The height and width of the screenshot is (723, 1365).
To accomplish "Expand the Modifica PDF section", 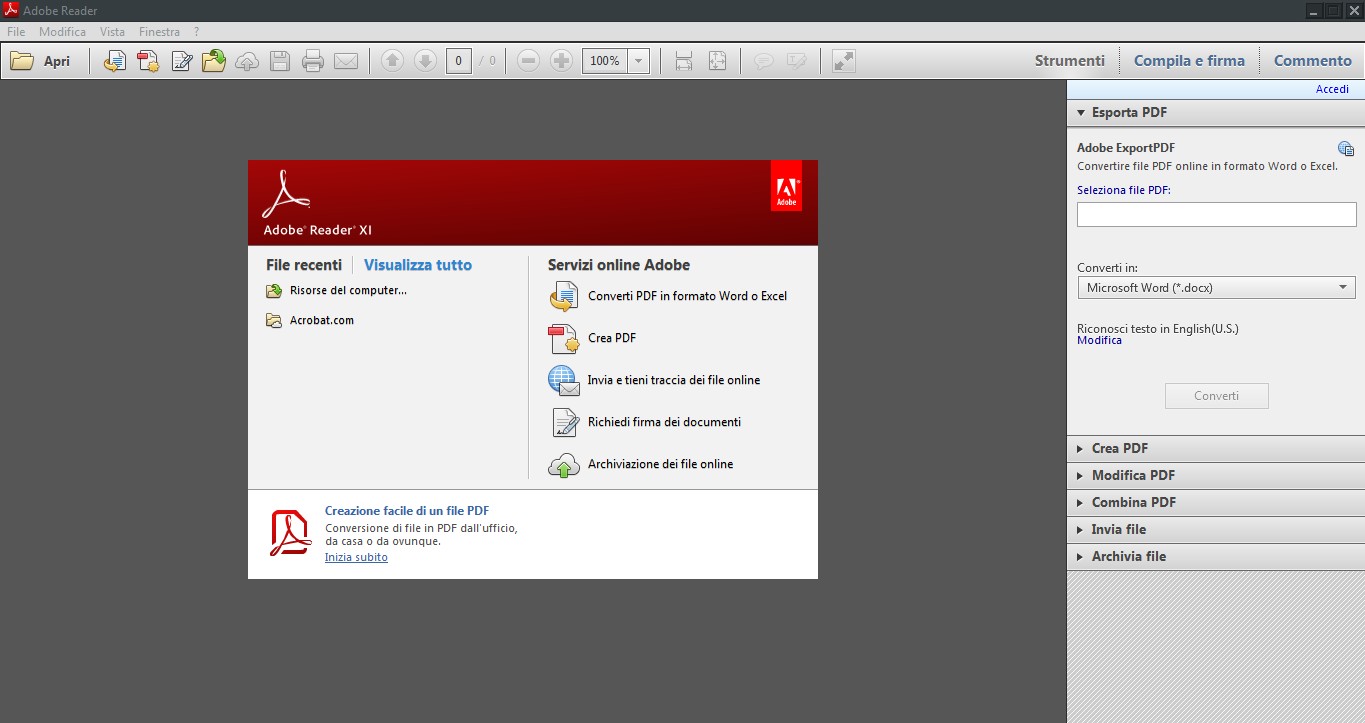I will click(x=1216, y=475).
